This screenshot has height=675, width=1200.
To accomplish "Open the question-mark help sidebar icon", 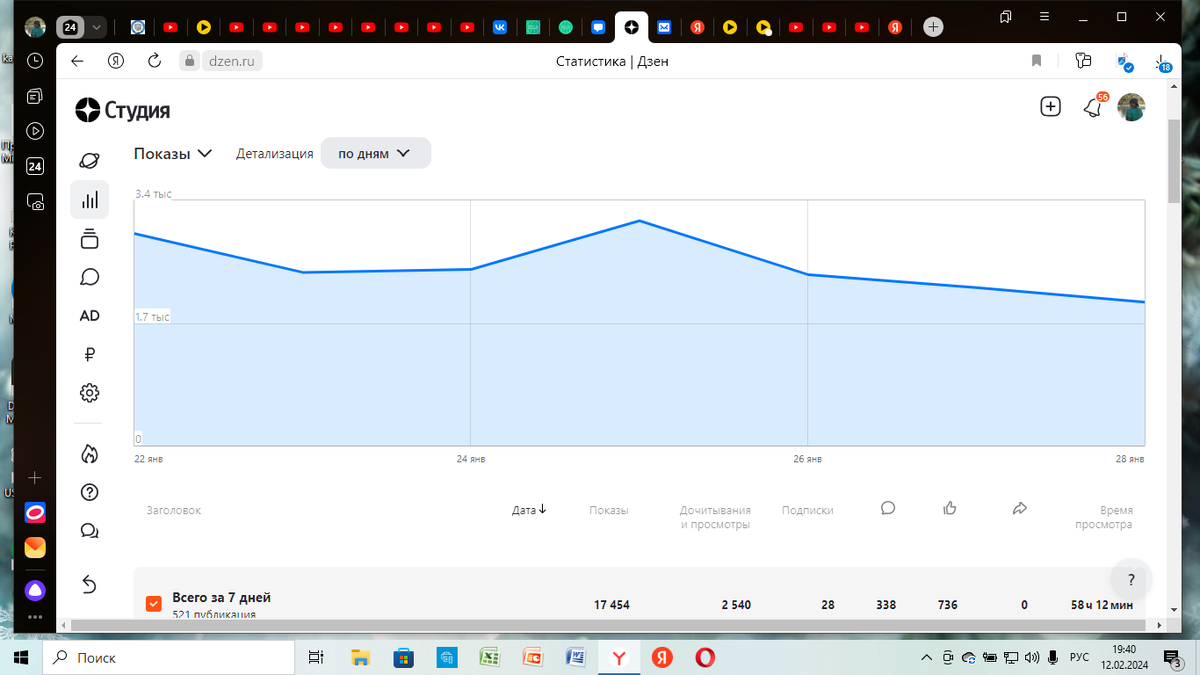I will click(89, 492).
